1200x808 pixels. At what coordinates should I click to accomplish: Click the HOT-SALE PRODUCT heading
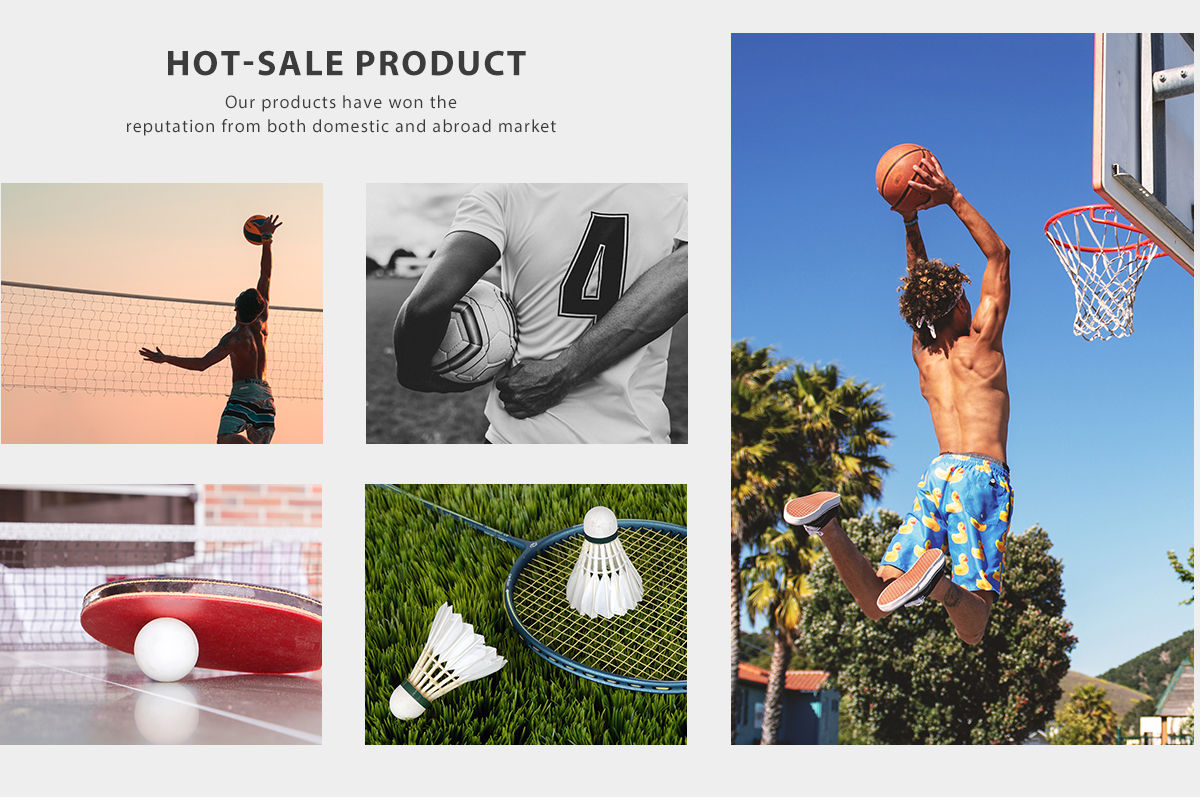pos(346,63)
